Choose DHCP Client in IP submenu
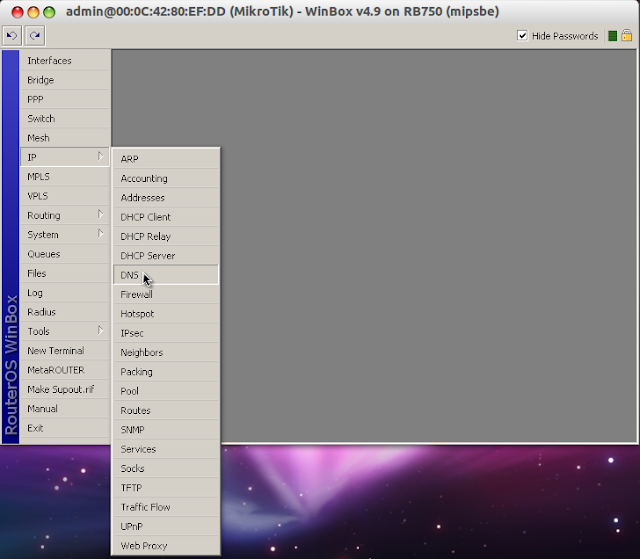The image size is (640, 559). (x=166, y=217)
